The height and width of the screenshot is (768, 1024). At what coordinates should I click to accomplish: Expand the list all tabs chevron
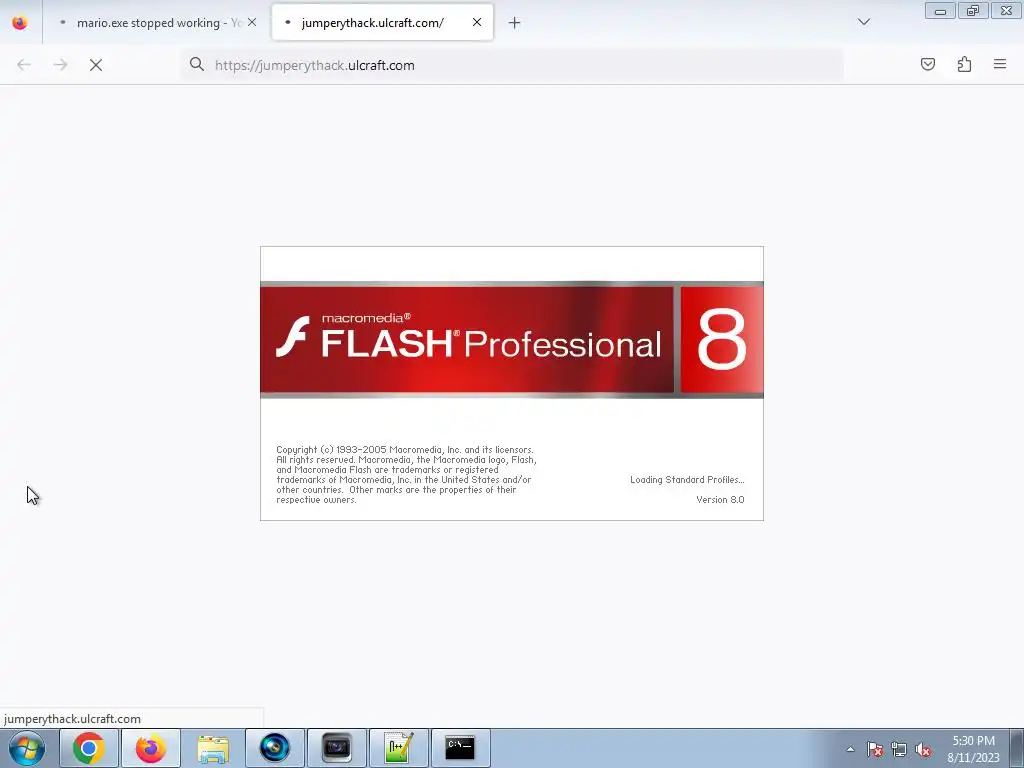tap(864, 22)
